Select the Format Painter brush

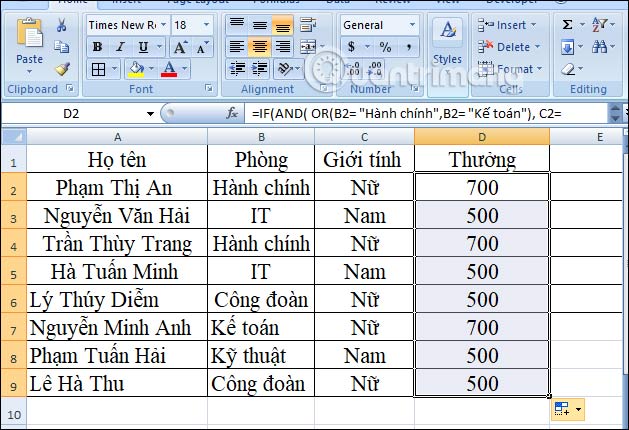click(62, 69)
